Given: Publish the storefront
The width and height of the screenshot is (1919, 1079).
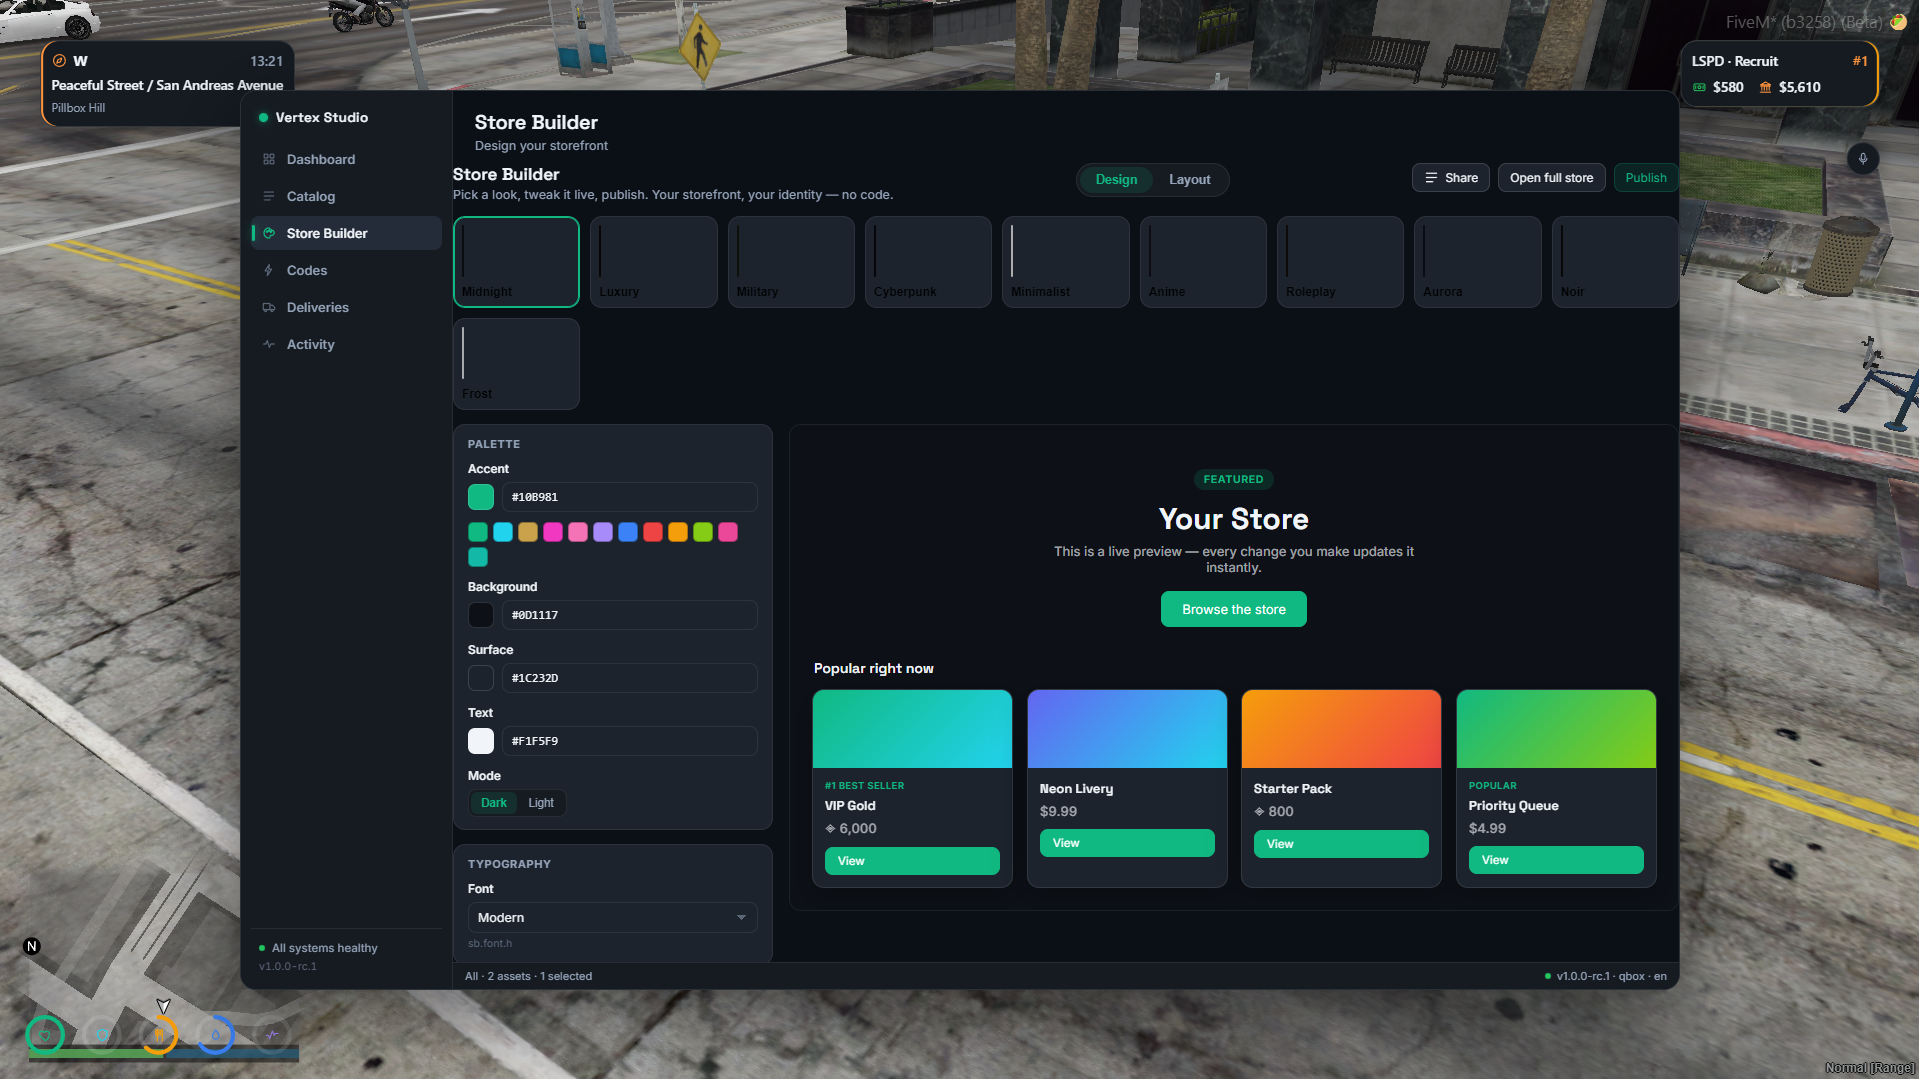Looking at the screenshot, I should pyautogui.click(x=1645, y=178).
